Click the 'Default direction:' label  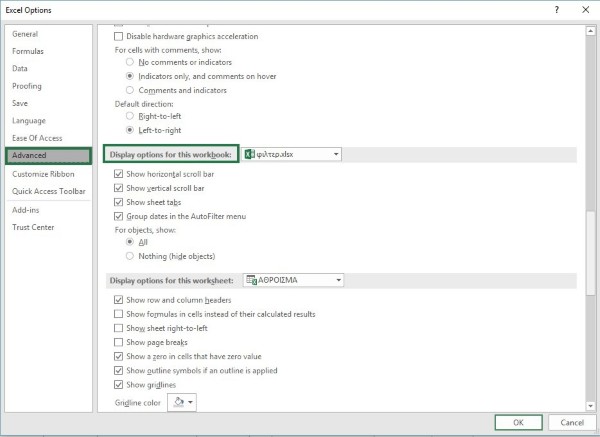144,104
